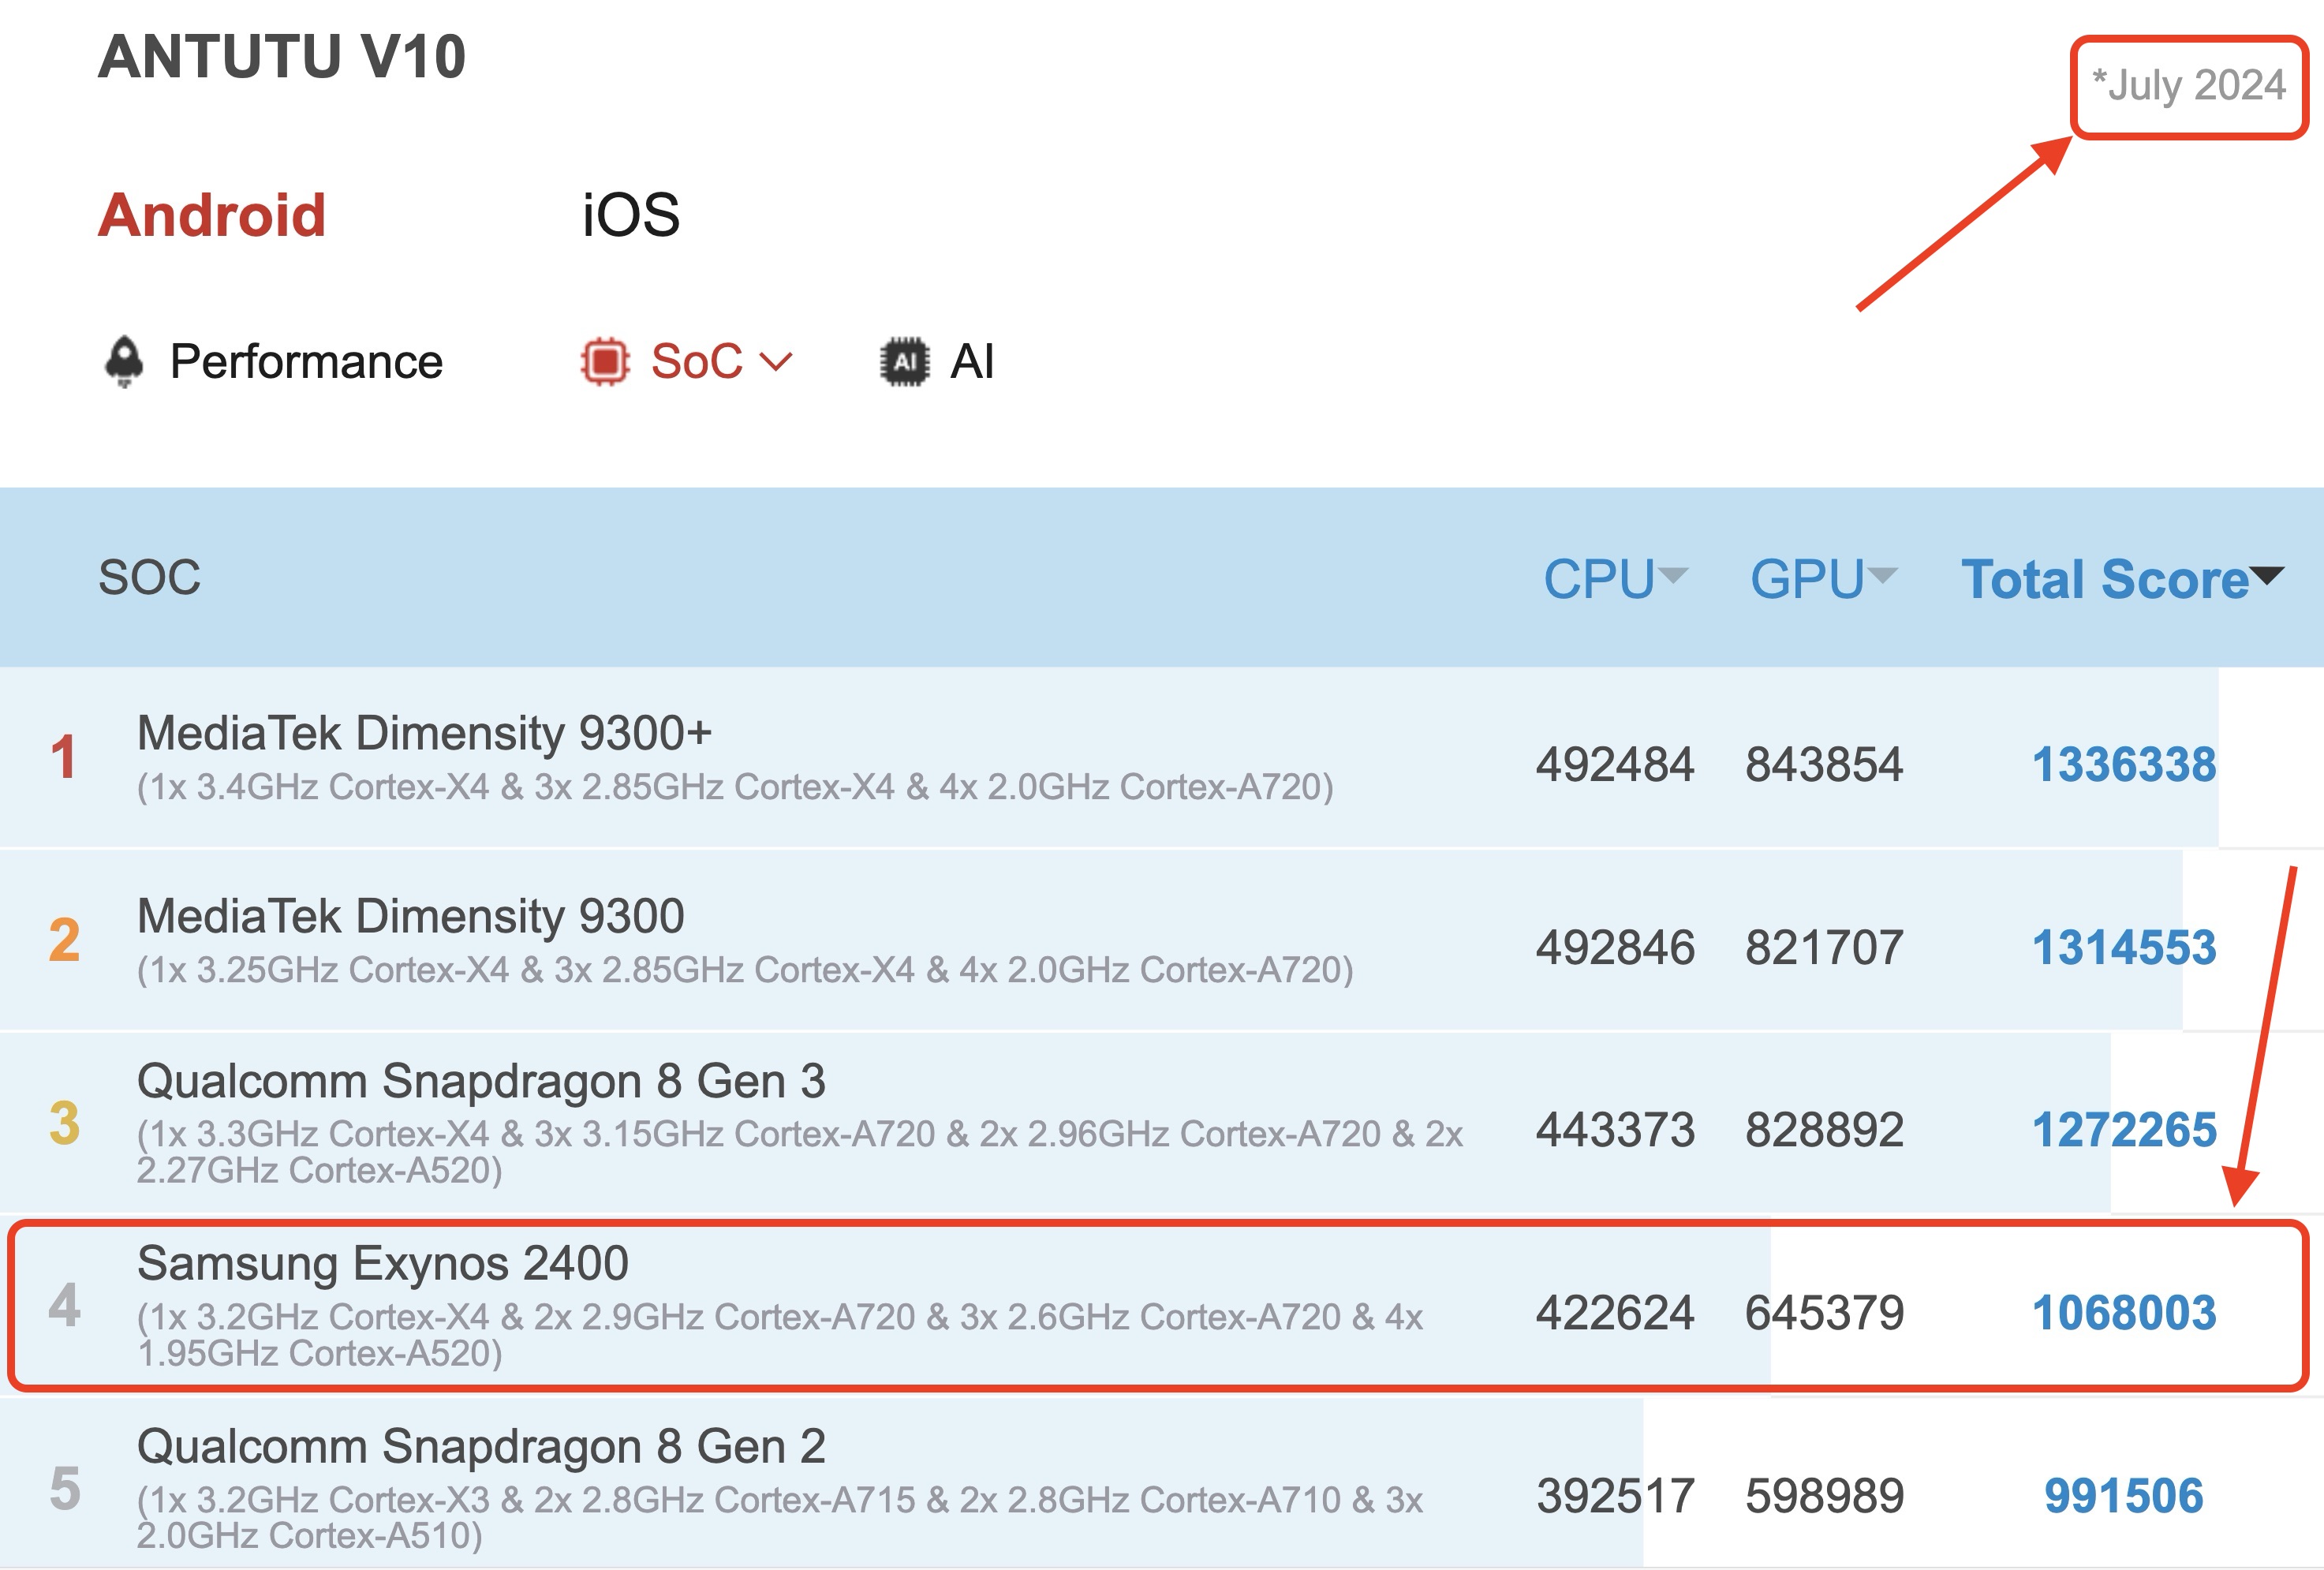Image resolution: width=2324 pixels, height=1570 pixels.
Task: Open the AI ranking category
Action: pyautogui.click(x=972, y=361)
